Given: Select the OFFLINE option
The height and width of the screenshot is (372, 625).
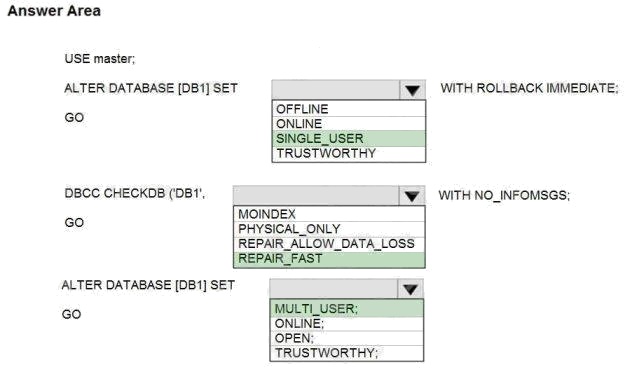Looking at the screenshot, I should (x=349, y=109).
